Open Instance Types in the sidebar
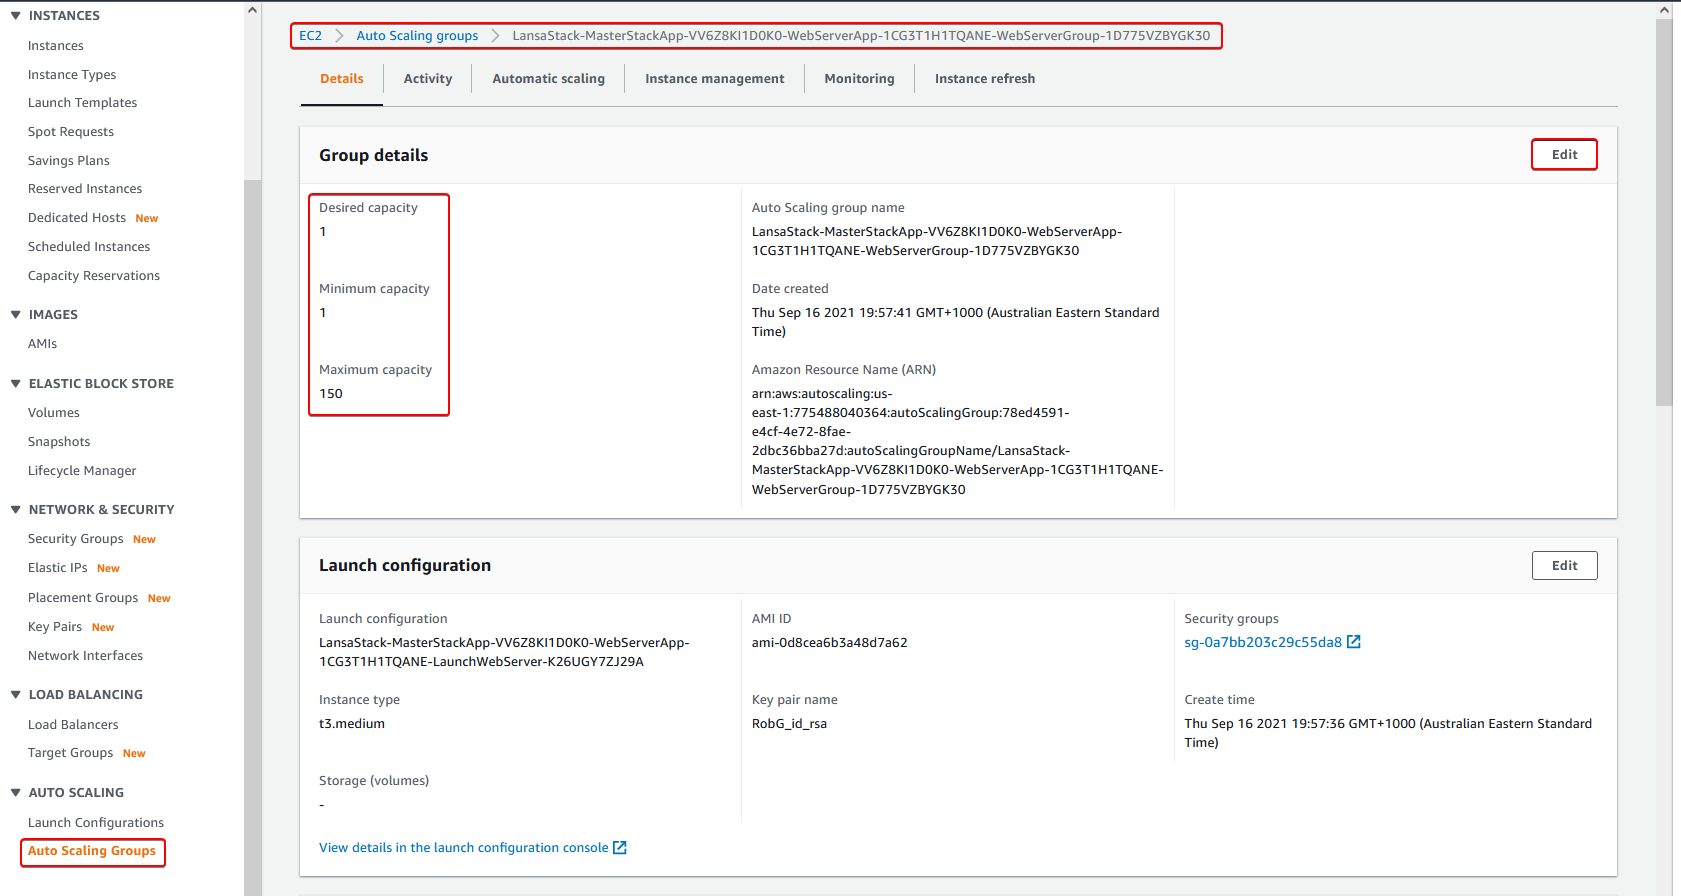 point(72,75)
